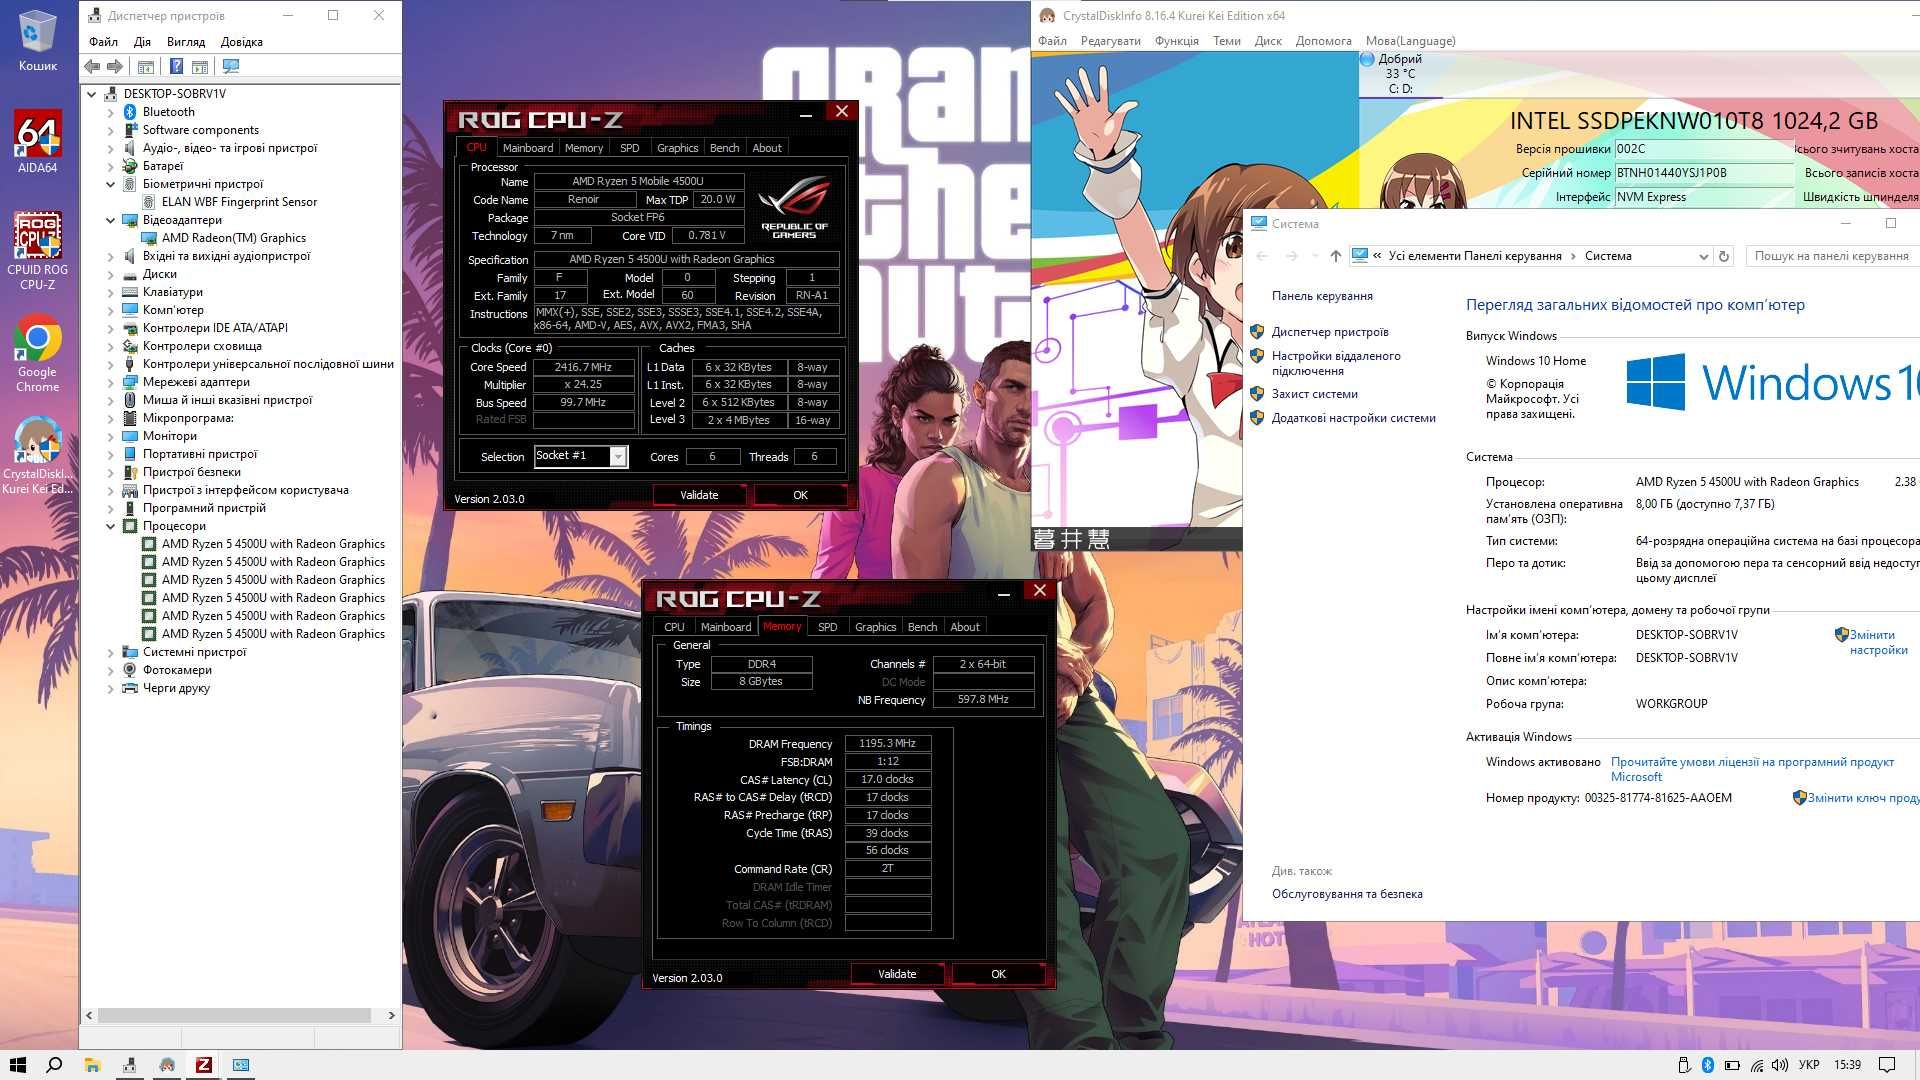This screenshot has width=1920, height=1080.
Task: Click the УКР language indicator in tray
Action: point(1809,1065)
